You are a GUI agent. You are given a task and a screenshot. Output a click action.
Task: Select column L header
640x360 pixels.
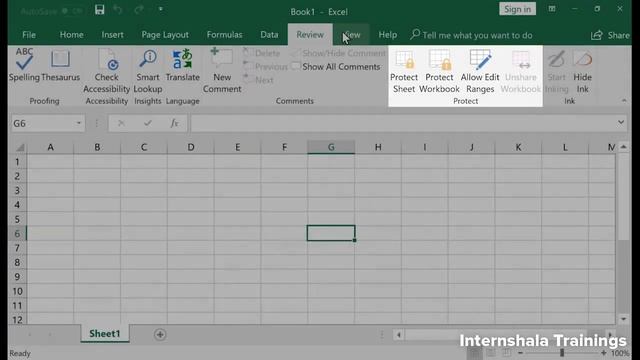tap(565, 147)
